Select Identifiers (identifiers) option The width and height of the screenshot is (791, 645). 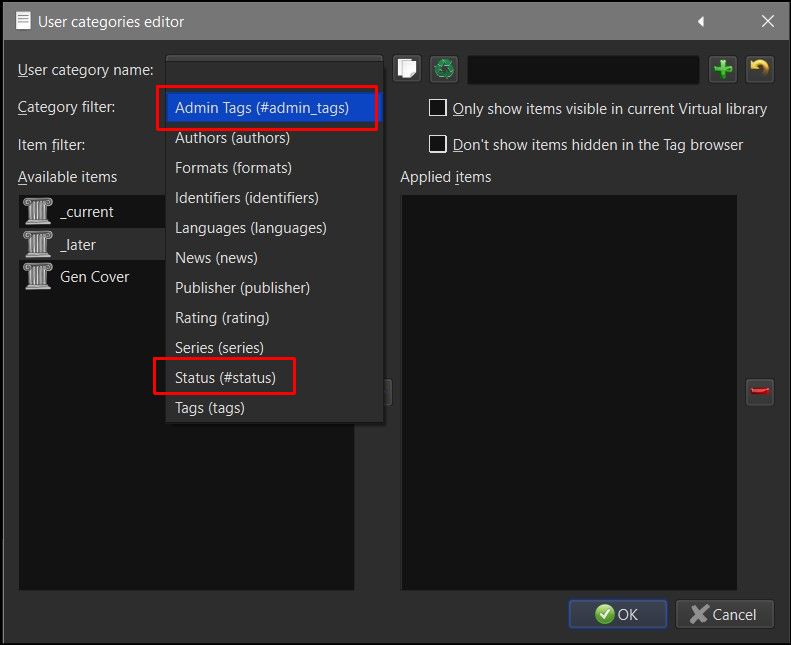[274, 198]
